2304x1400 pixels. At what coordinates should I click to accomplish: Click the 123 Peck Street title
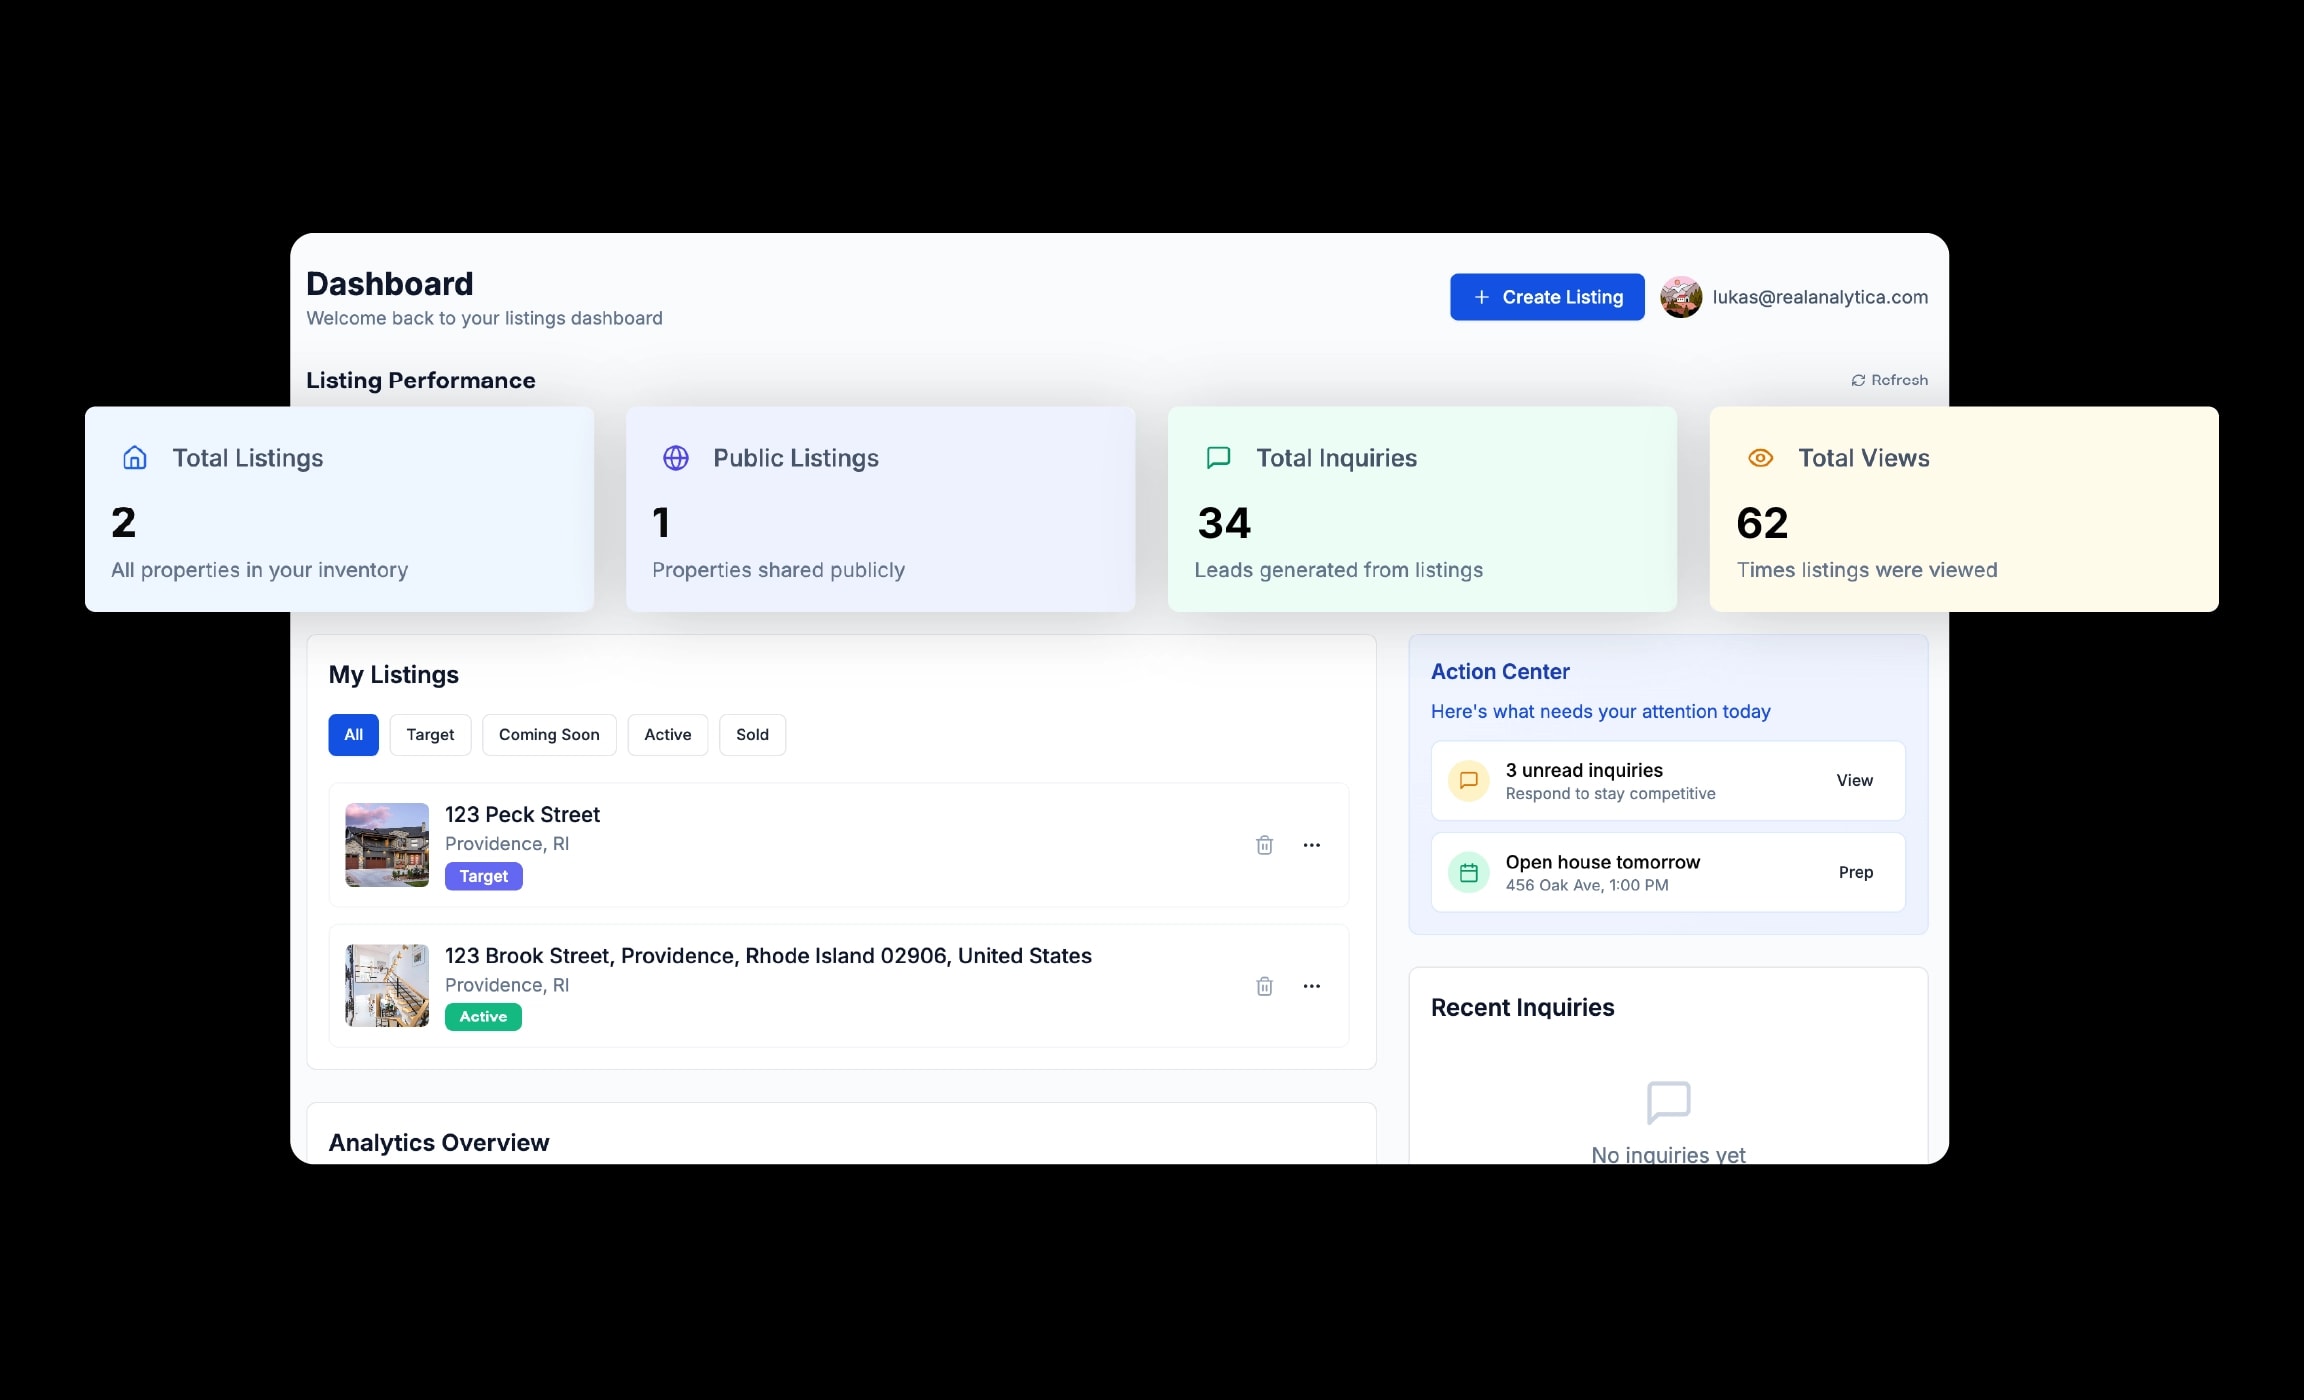click(x=522, y=815)
